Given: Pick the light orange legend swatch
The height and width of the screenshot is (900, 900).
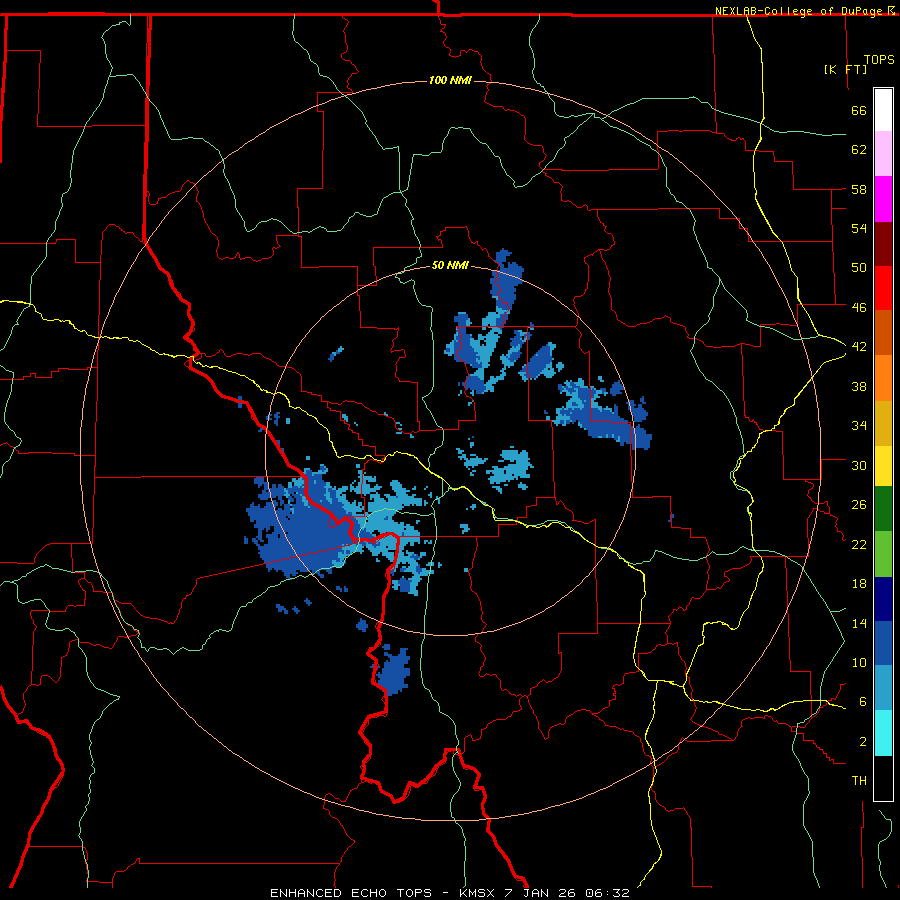Looking at the screenshot, I should (883, 378).
